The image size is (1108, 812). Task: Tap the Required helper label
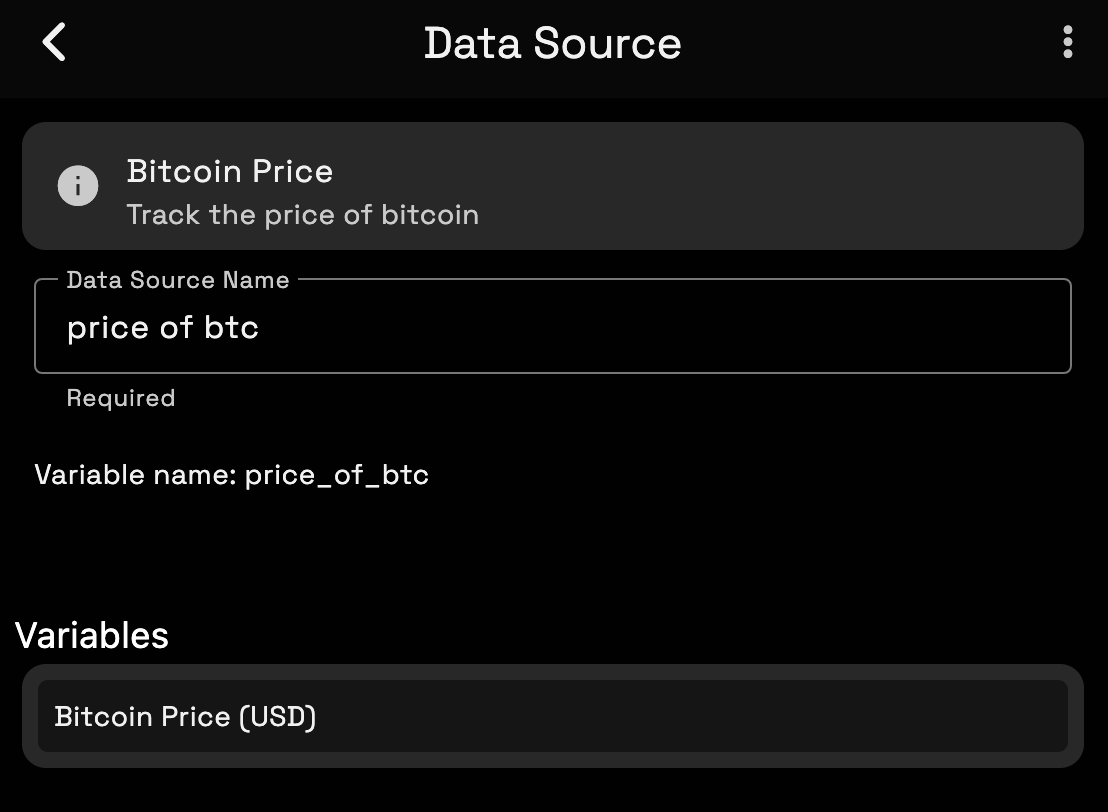(x=120, y=398)
